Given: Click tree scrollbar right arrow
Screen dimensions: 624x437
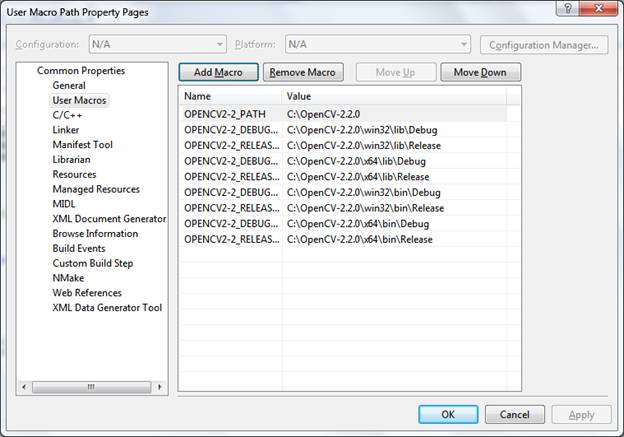Looking at the screenshot, I should click(160, 386).
